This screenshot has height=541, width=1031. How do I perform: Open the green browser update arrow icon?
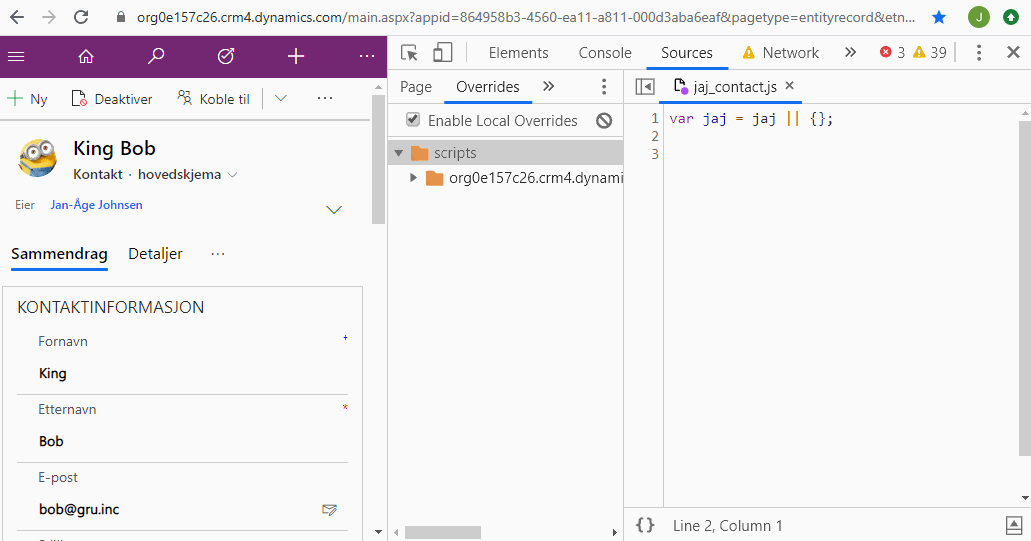(1011, 17)
